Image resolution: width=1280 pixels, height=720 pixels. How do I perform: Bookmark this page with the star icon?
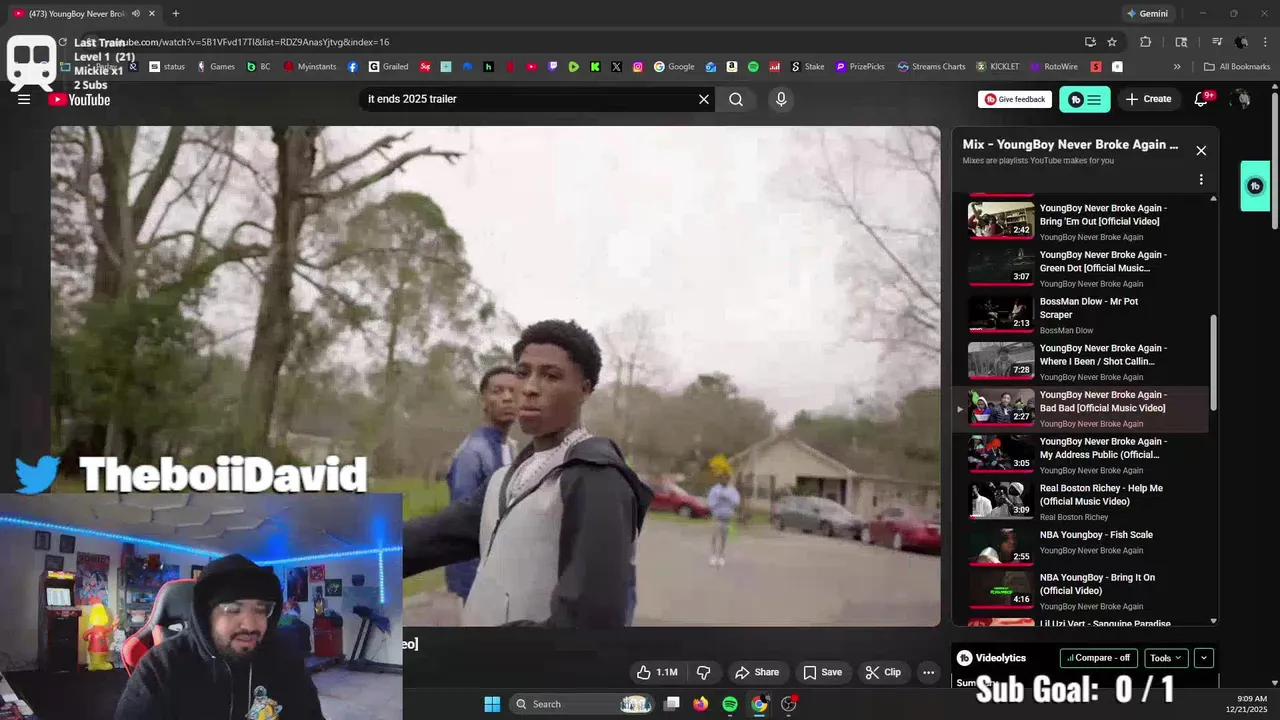[x=1112, y=42]
